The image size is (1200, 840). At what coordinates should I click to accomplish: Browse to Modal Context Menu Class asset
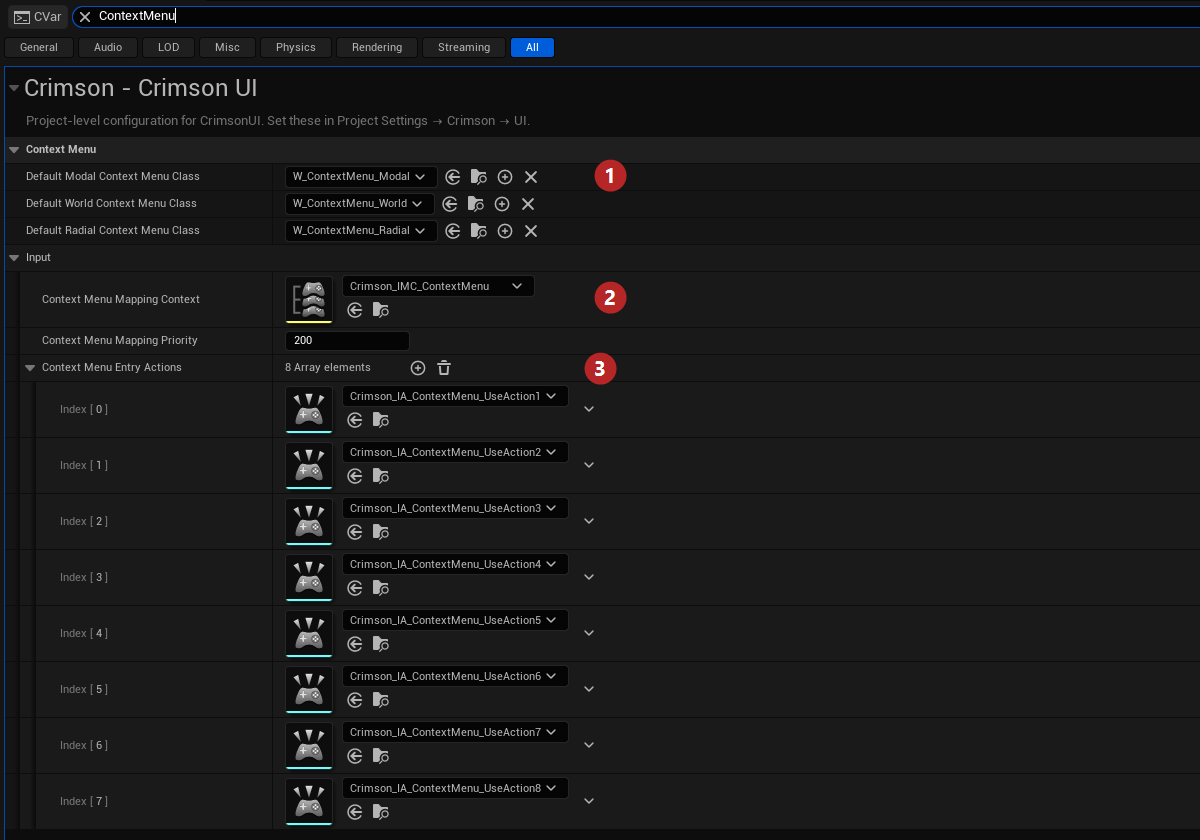pos(479,177)
